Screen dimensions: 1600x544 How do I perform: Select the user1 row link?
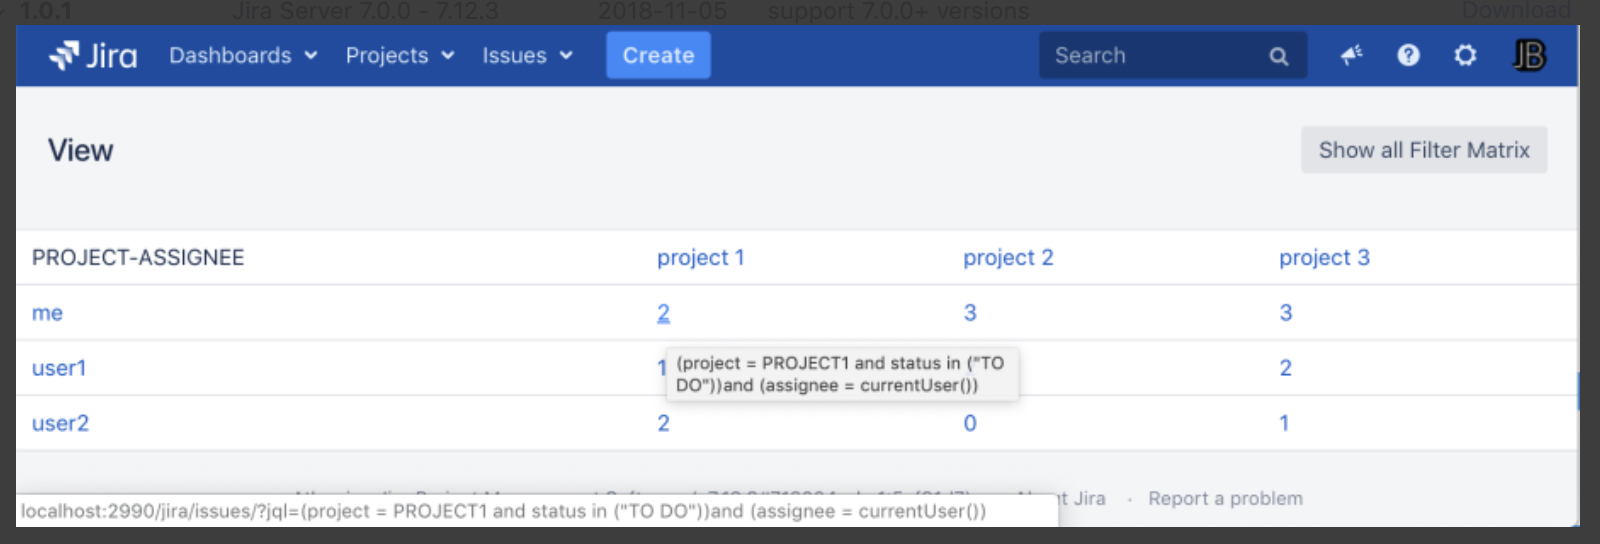coord(59,368)
